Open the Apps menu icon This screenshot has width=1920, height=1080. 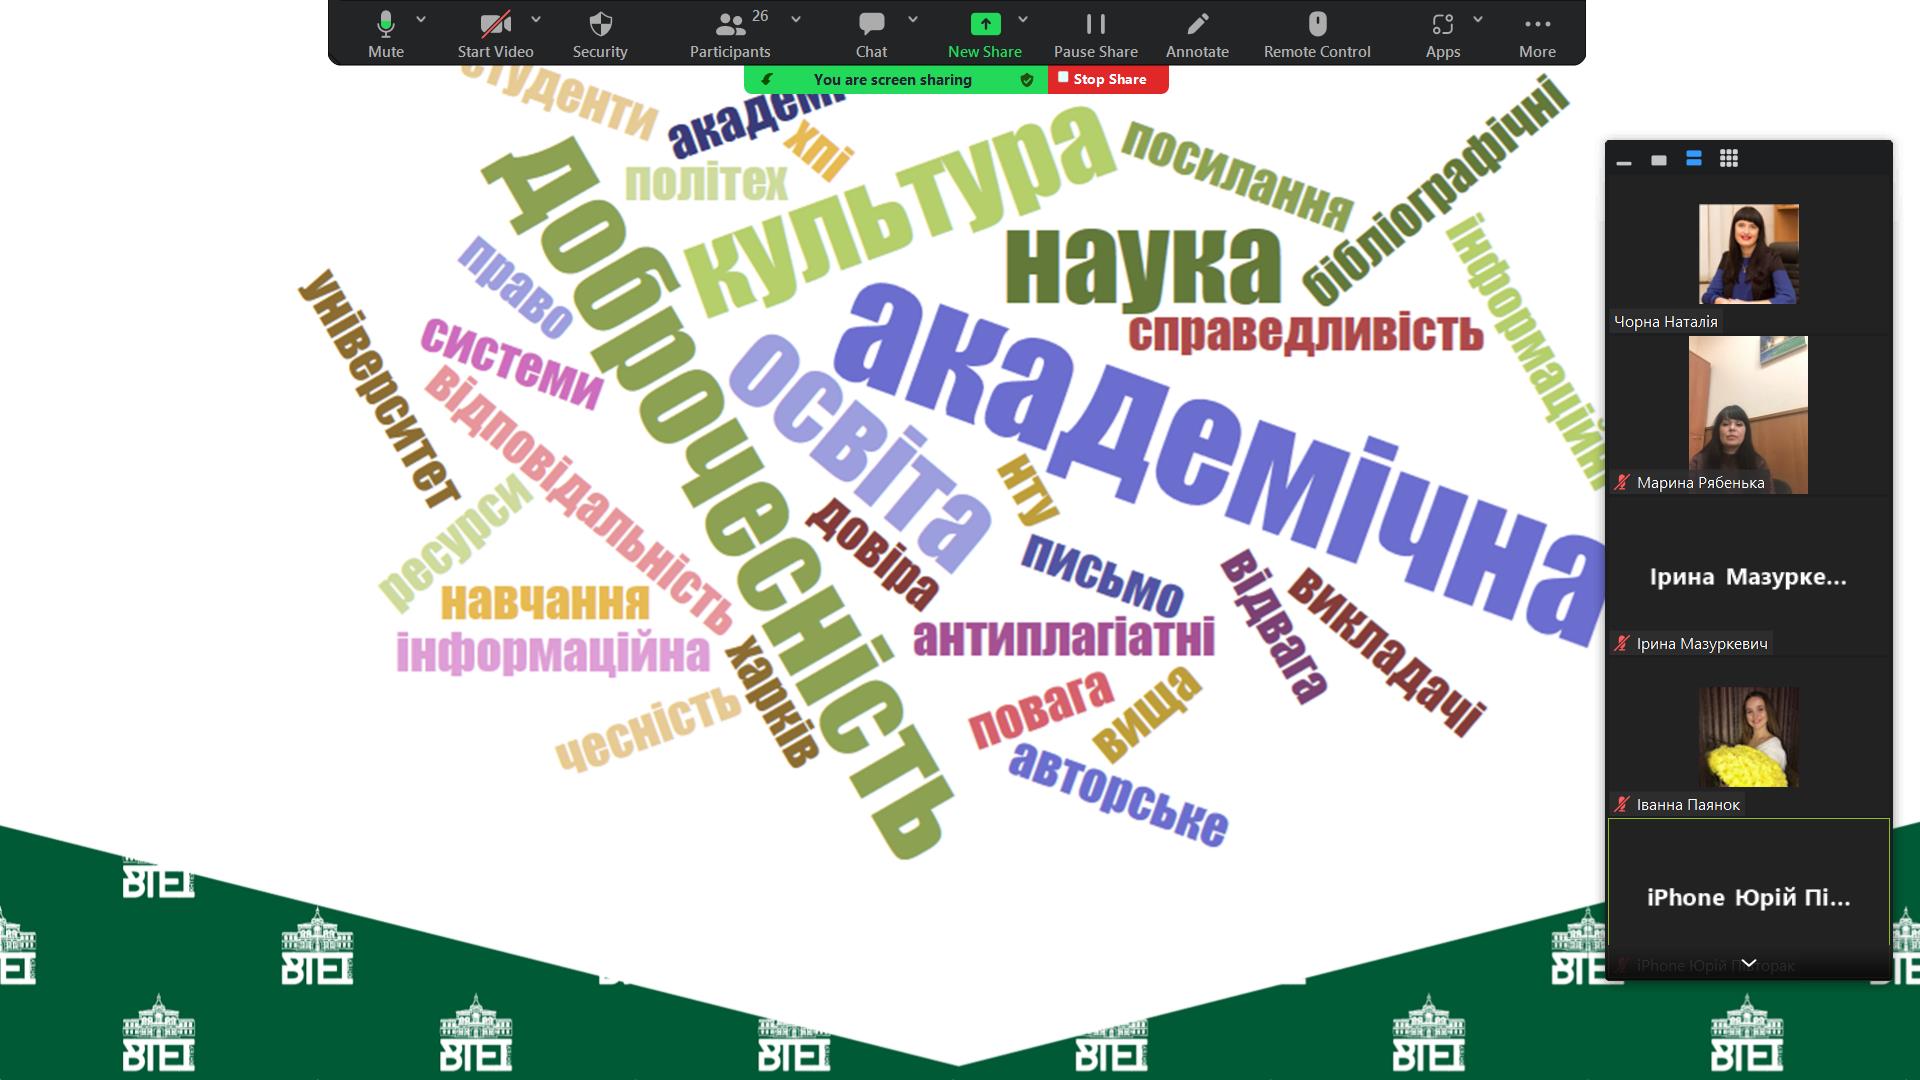[1442, 25]
